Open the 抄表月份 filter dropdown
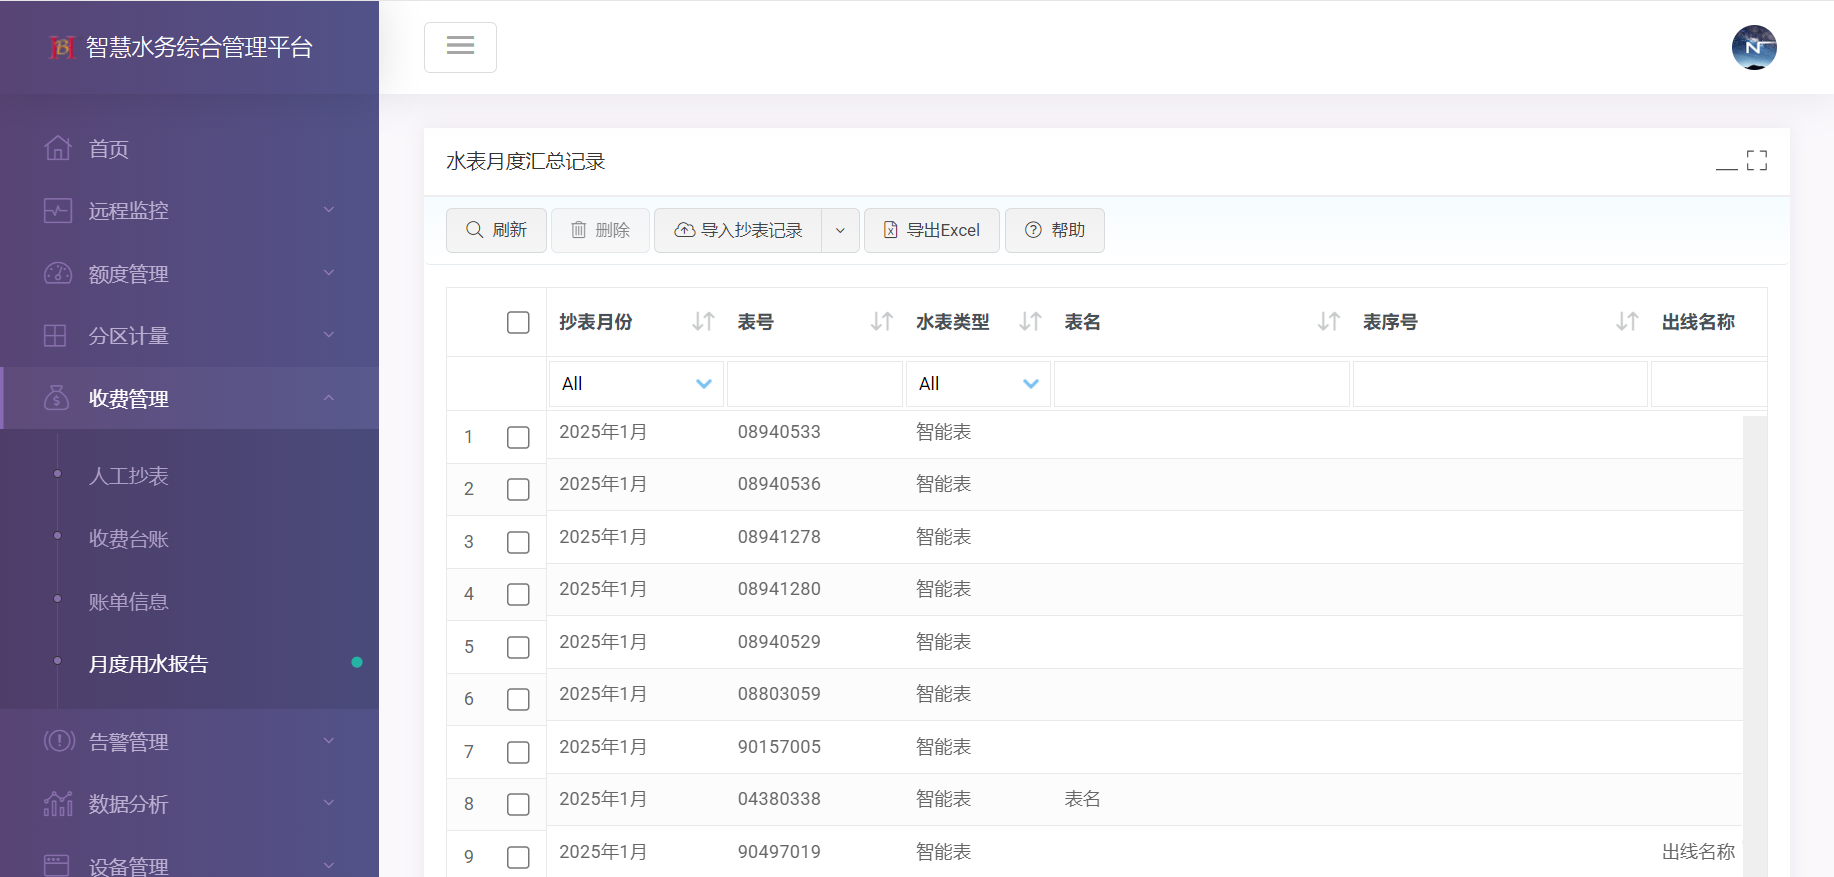The height and width of the screenshot is (877, 1834). coord(636,384)
